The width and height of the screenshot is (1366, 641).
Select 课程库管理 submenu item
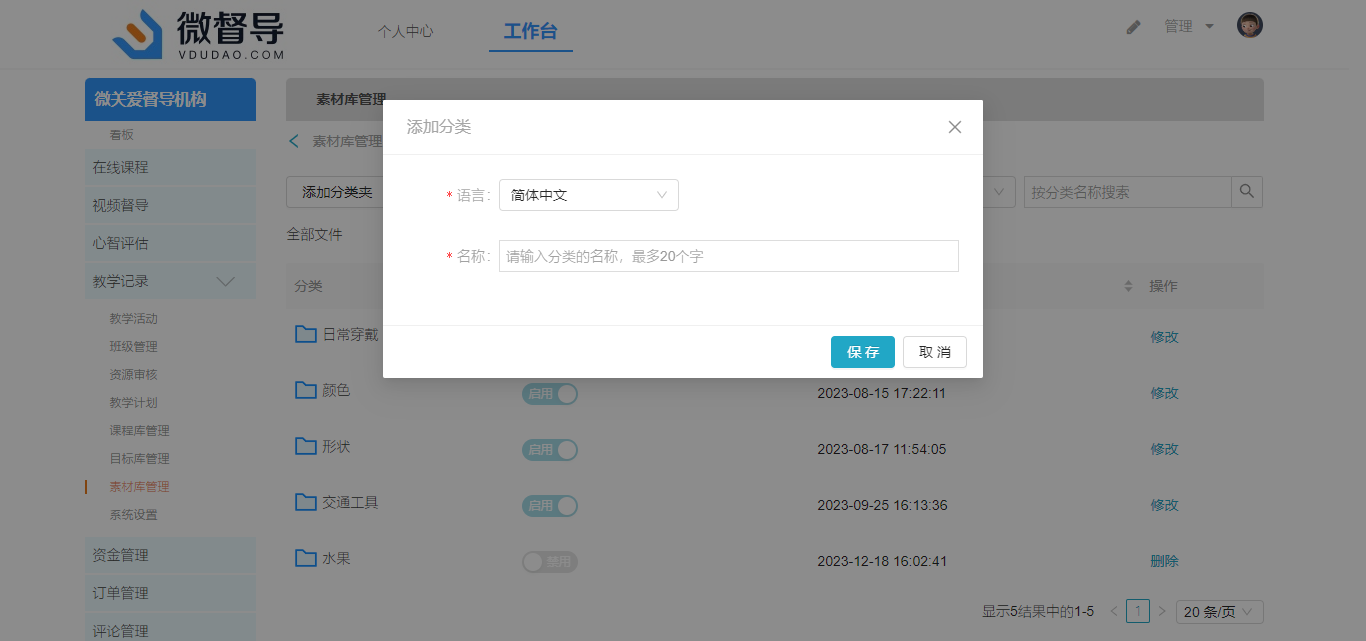point(139,430)
